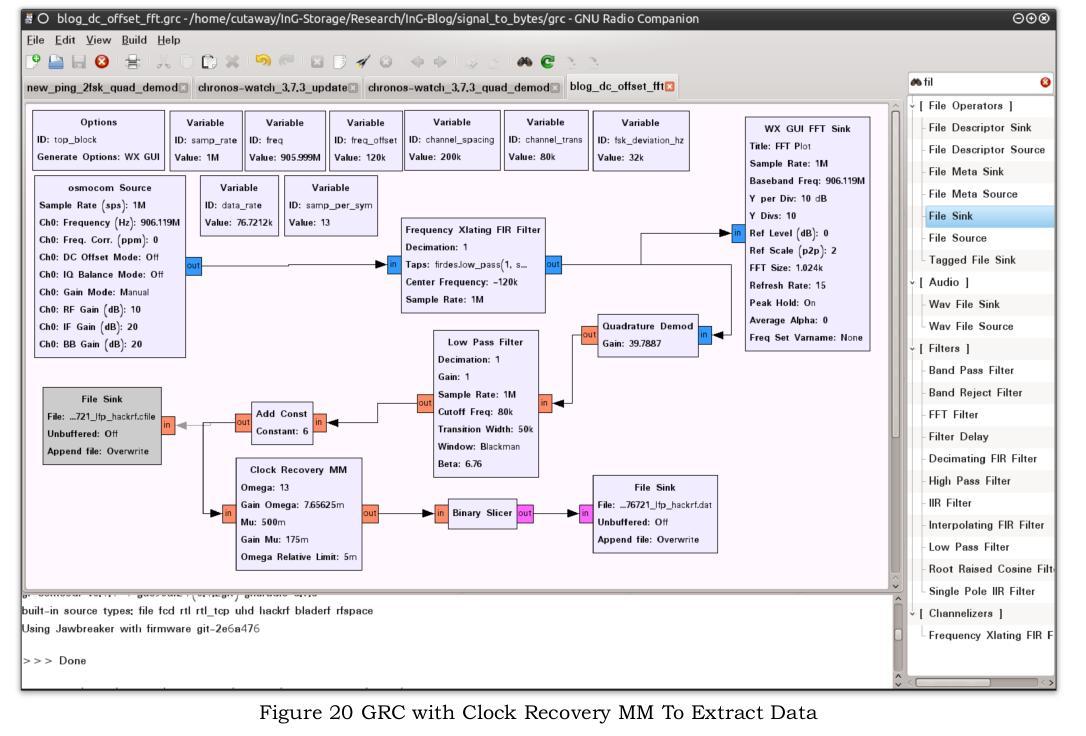Click the Print icon in the toolbar

point(131,61)
